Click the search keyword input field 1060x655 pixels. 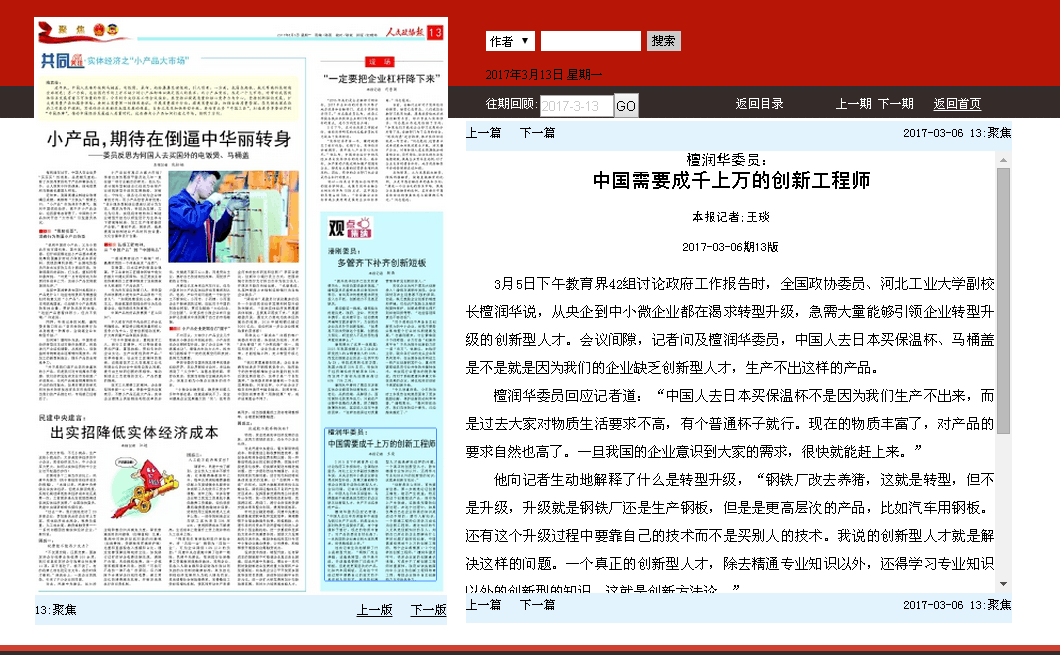coord(590,41)
